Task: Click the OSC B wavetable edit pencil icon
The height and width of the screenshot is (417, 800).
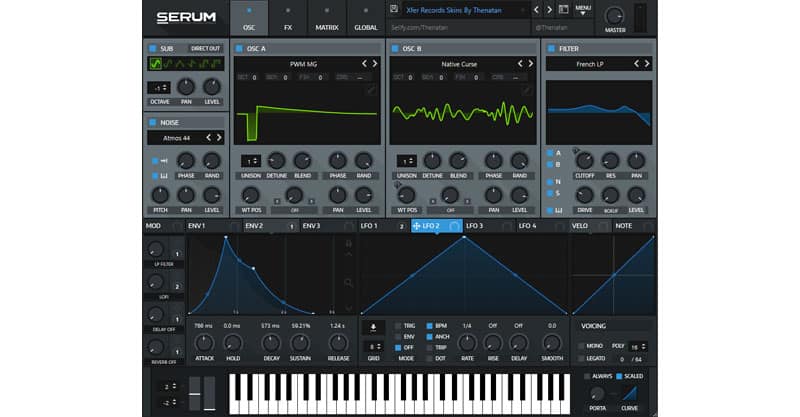Action: 527,90
